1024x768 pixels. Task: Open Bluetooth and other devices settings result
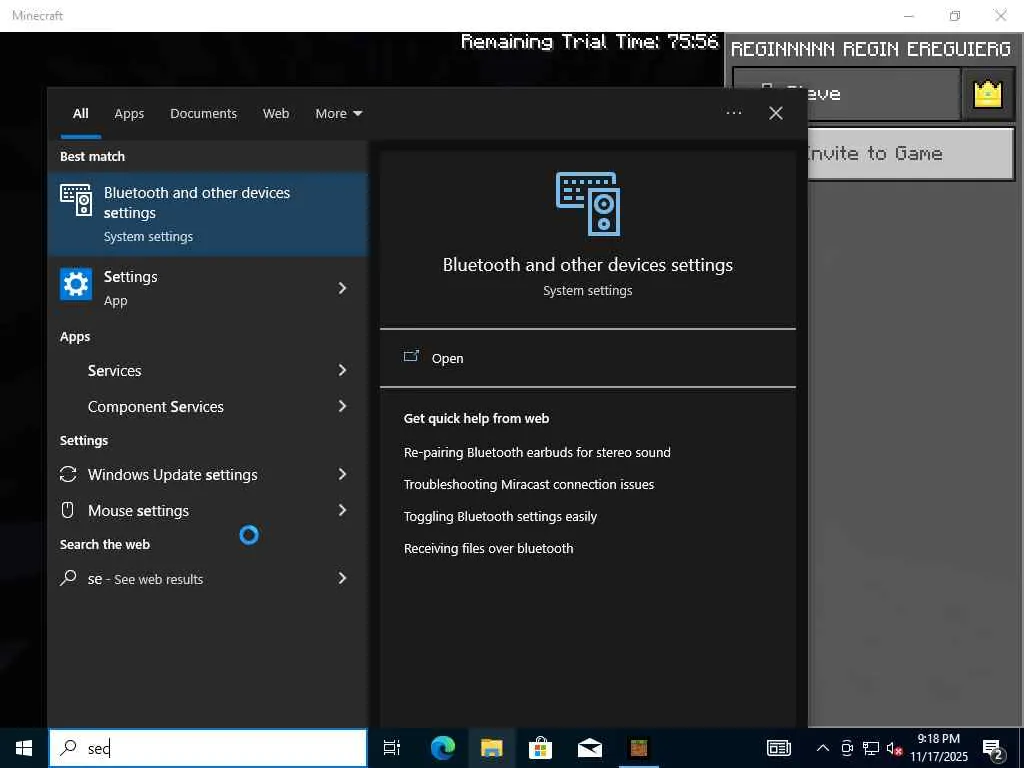click(x=208, y=214)
